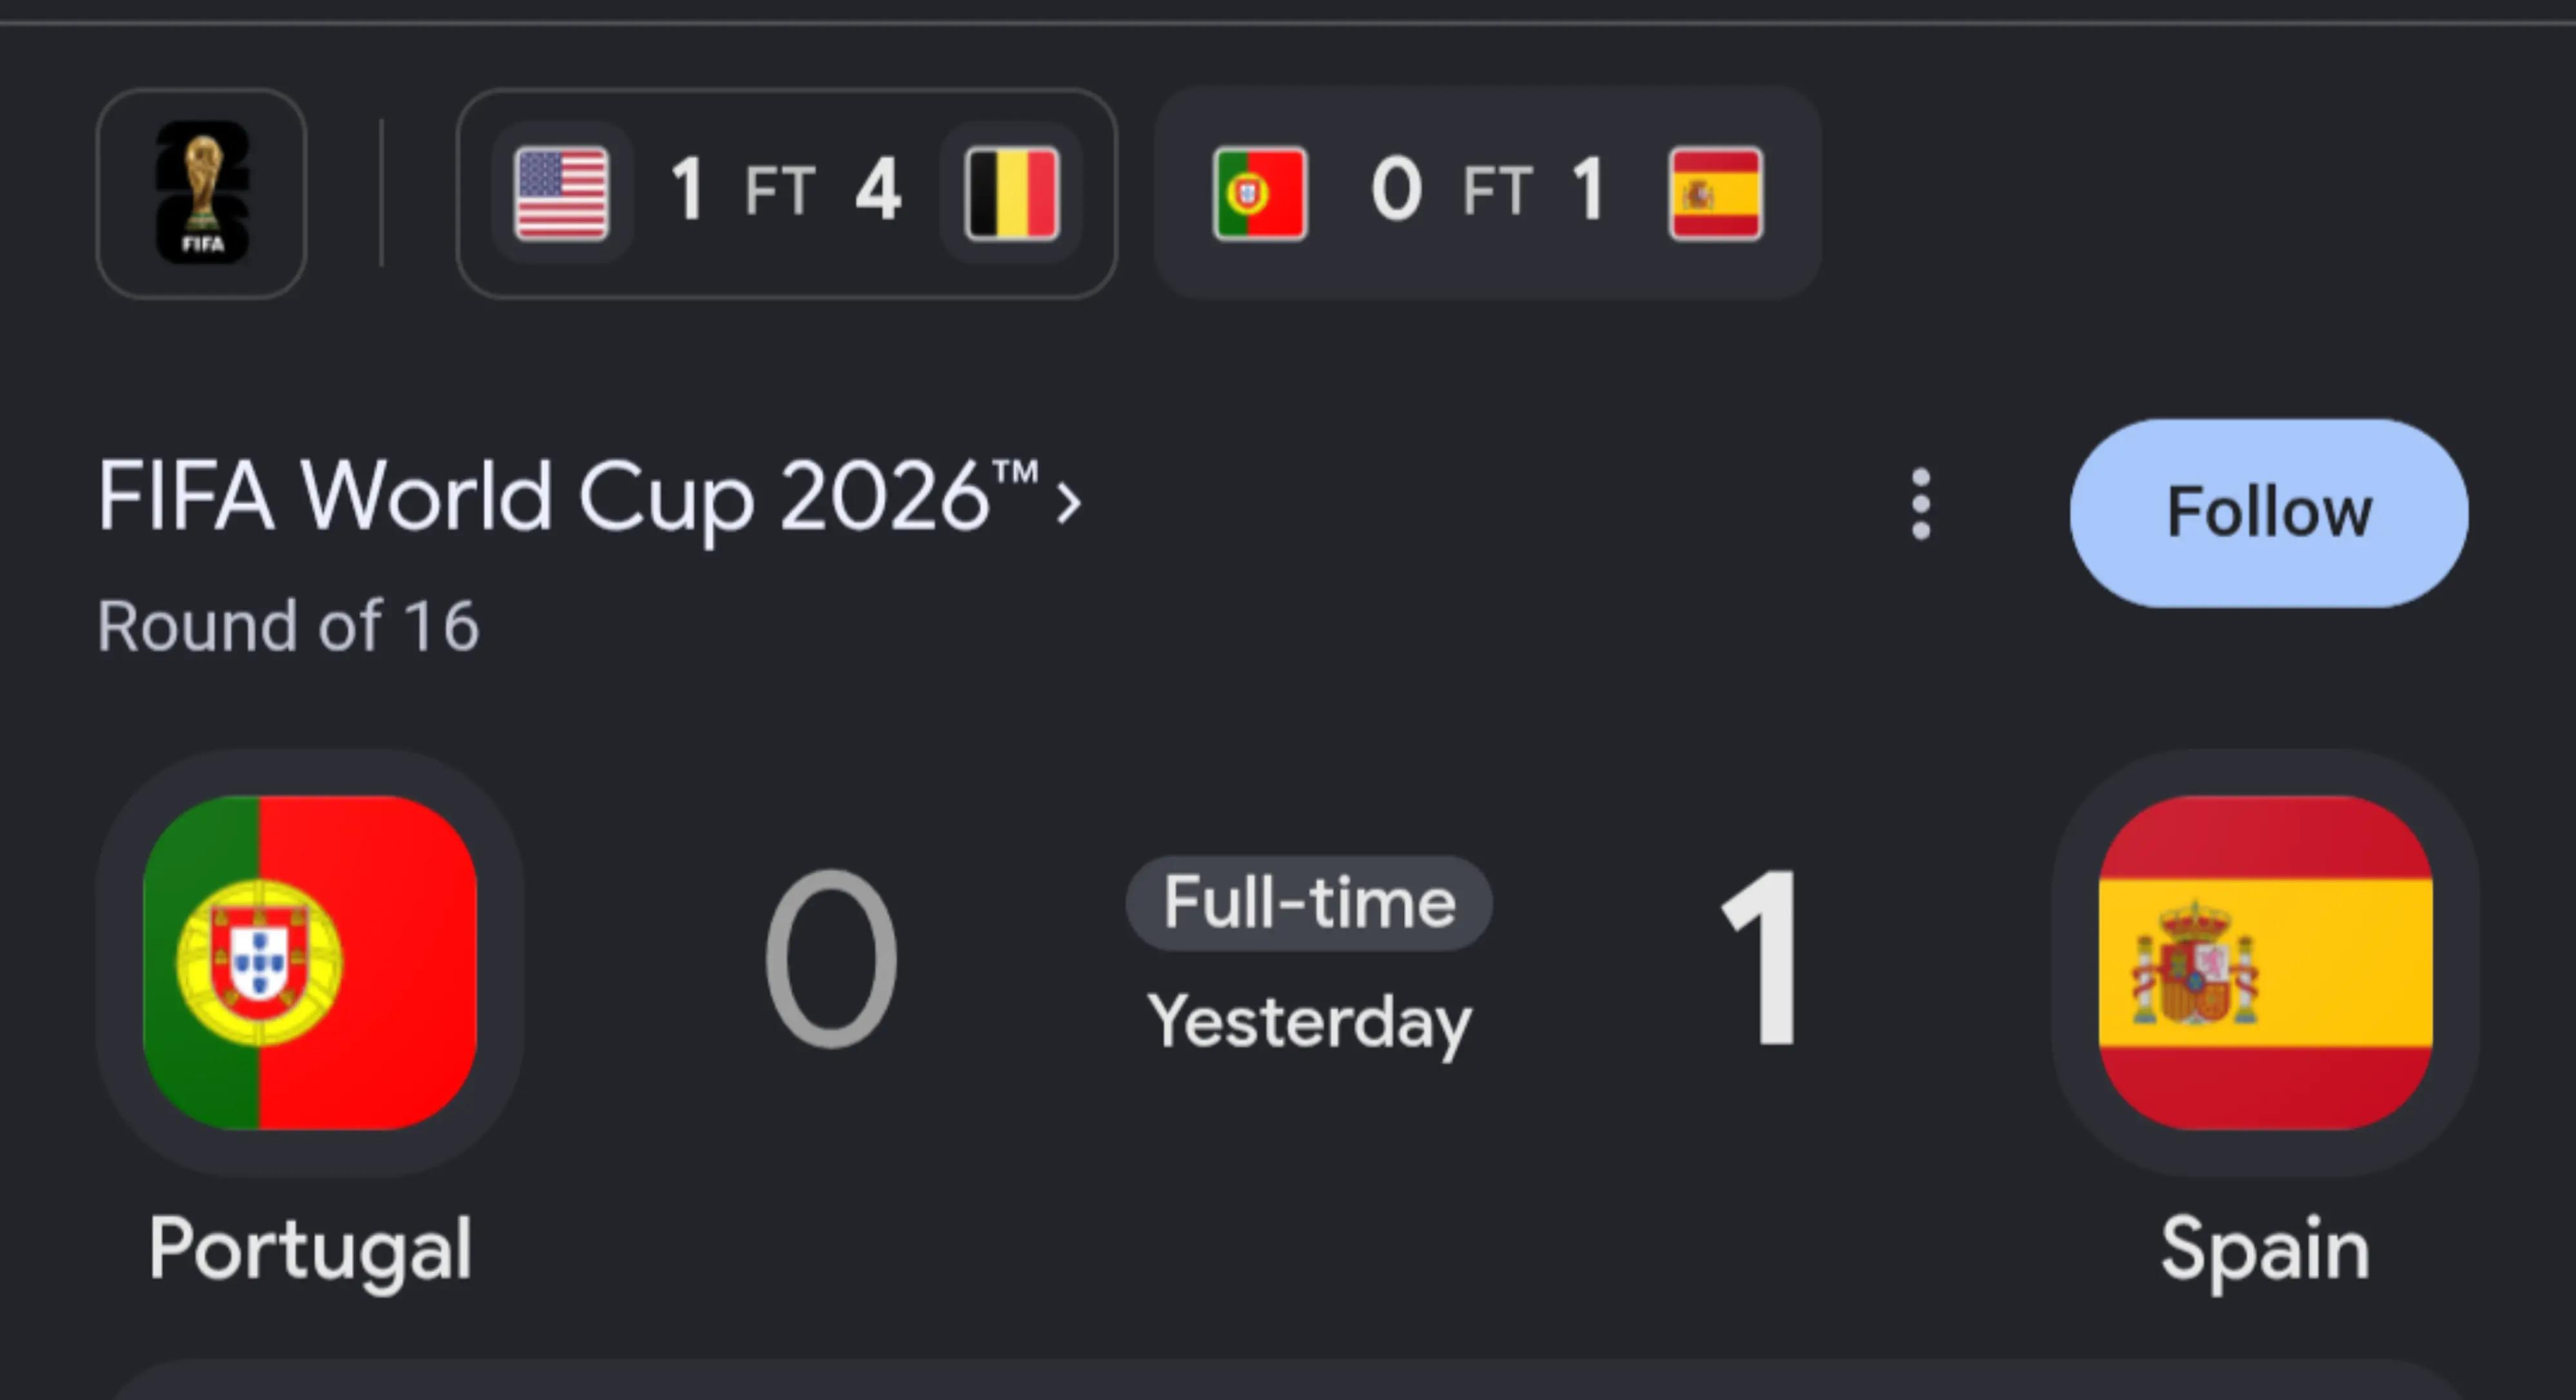
Task: Open the FIFA World Cup trophy icon
Action: pos(202,193)
